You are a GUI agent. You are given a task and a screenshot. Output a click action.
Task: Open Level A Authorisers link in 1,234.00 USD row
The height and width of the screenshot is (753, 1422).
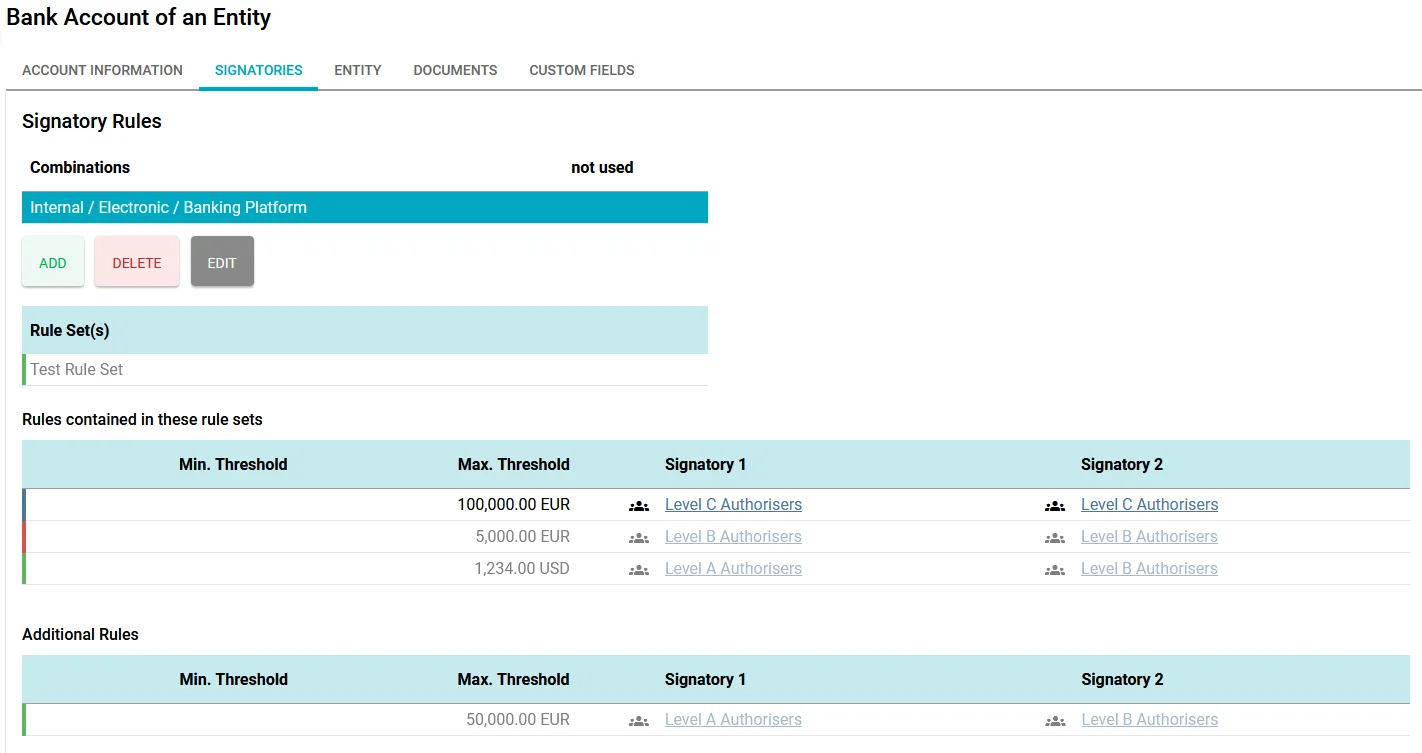[x=733, y=569]
